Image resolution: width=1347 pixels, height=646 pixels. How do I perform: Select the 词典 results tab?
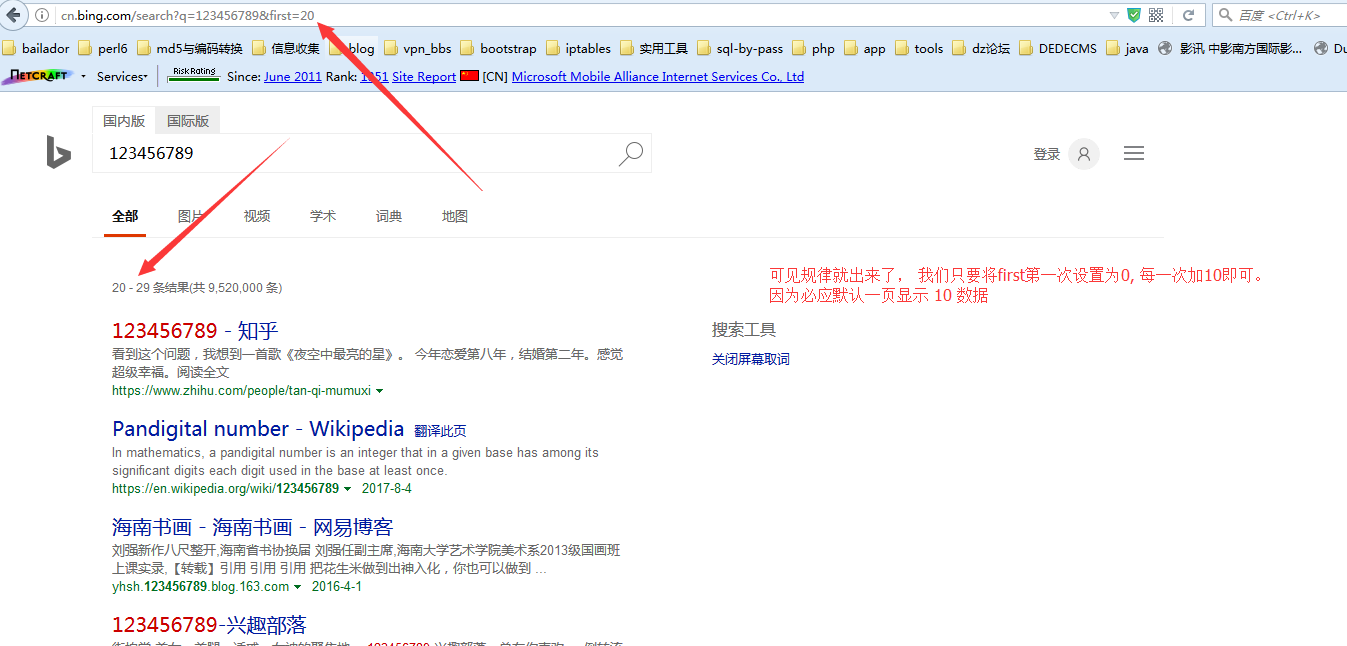tap(389, 216)
